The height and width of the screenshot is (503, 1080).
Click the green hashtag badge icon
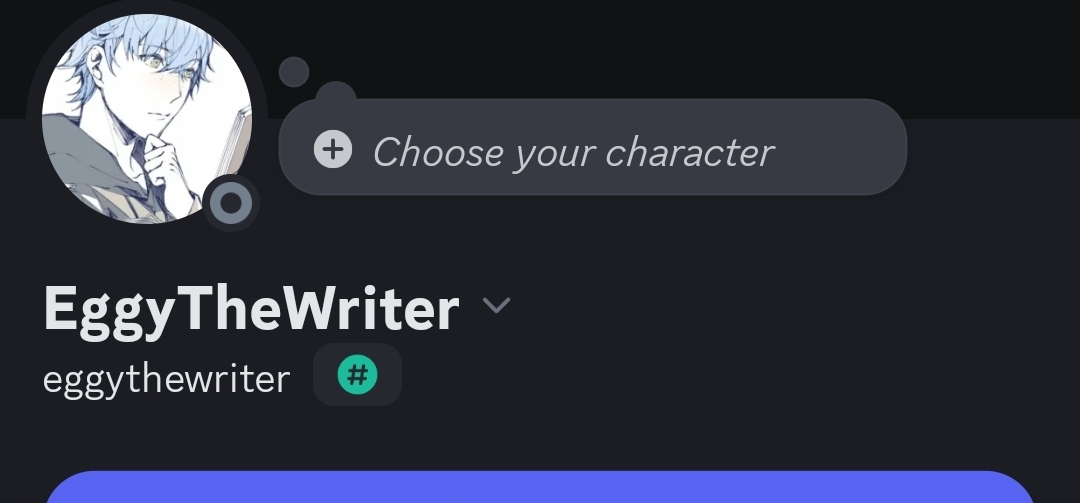(x=357, y=376)
